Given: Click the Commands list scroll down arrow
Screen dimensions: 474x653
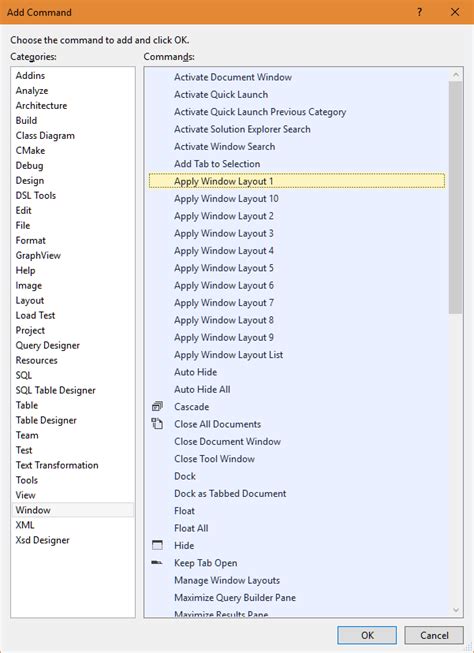Looking at the screenshot, I should [x=456, y=610].
